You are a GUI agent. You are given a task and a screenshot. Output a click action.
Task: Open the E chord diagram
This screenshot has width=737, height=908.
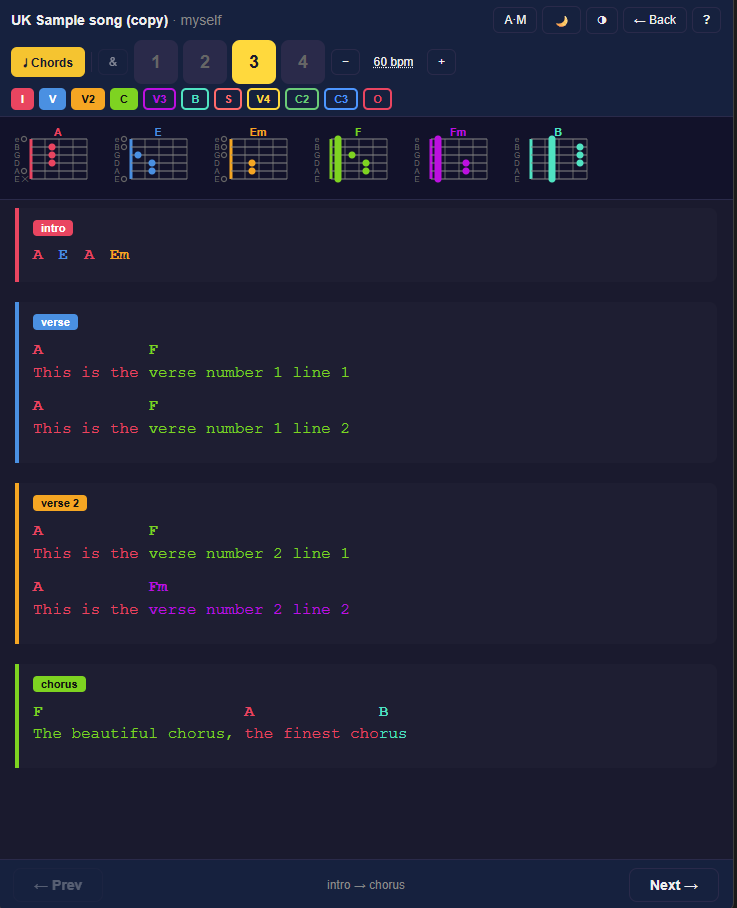click(151, 155)
